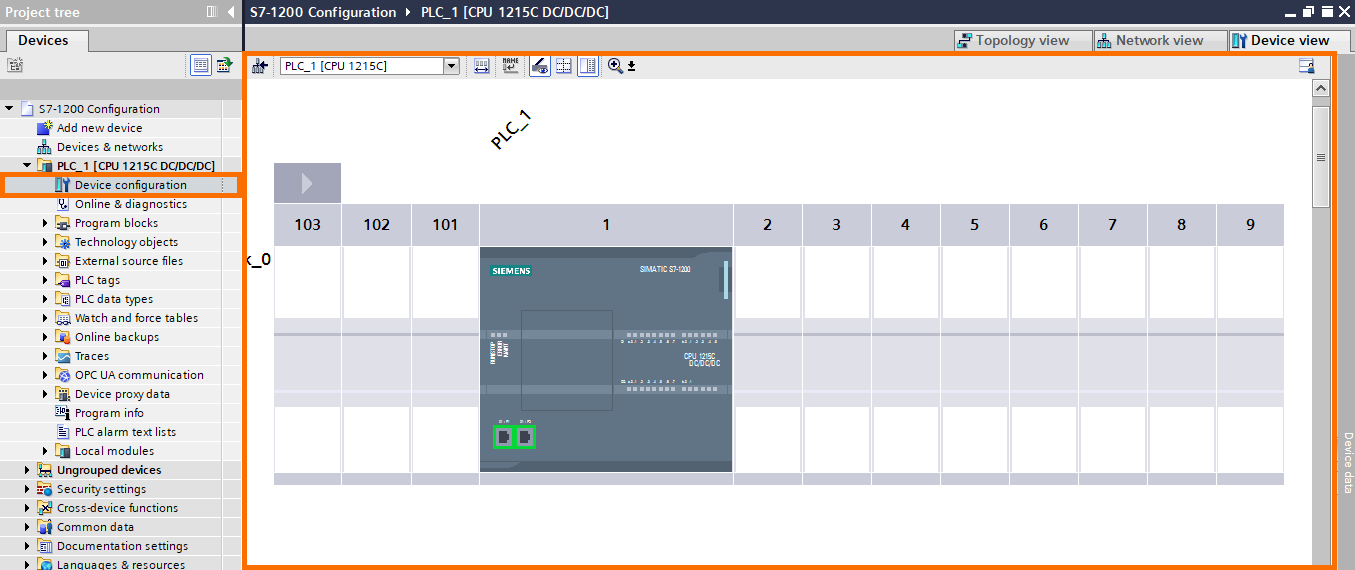Expand the Local modules folder
Screen dimensions: 1355x570
coord(45,451)
